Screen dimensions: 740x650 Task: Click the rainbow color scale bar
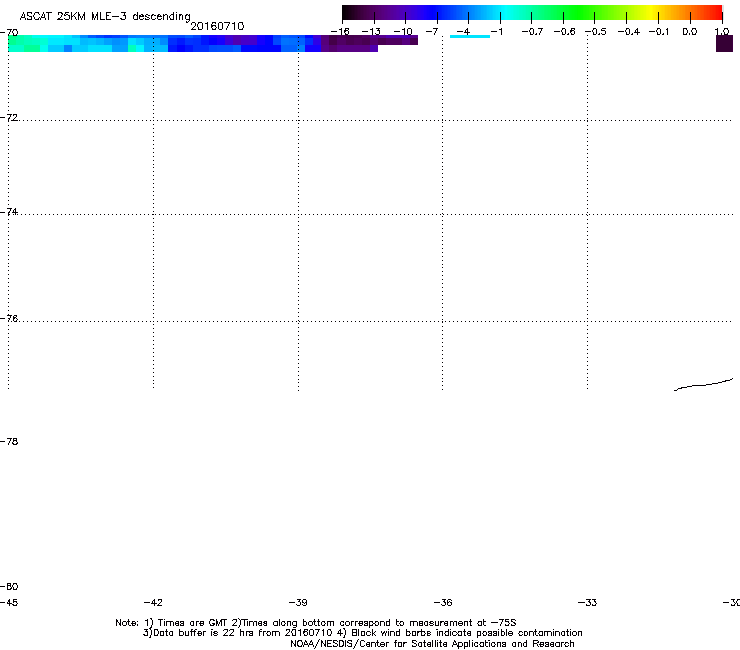[x=532, y=12]
